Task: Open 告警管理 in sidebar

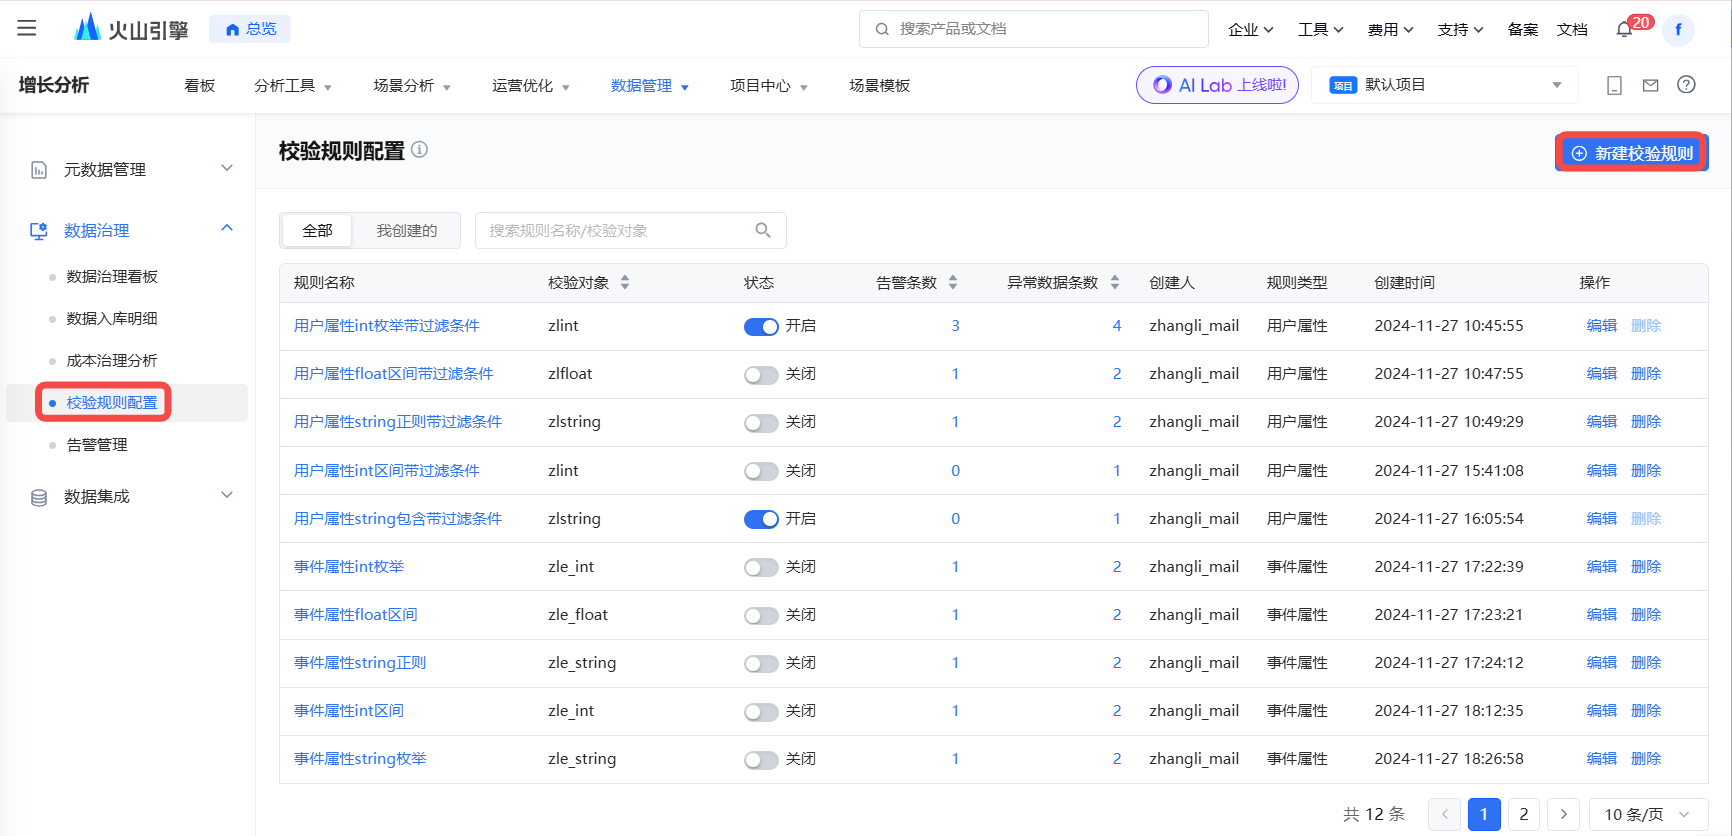Action: pos(97,445)
